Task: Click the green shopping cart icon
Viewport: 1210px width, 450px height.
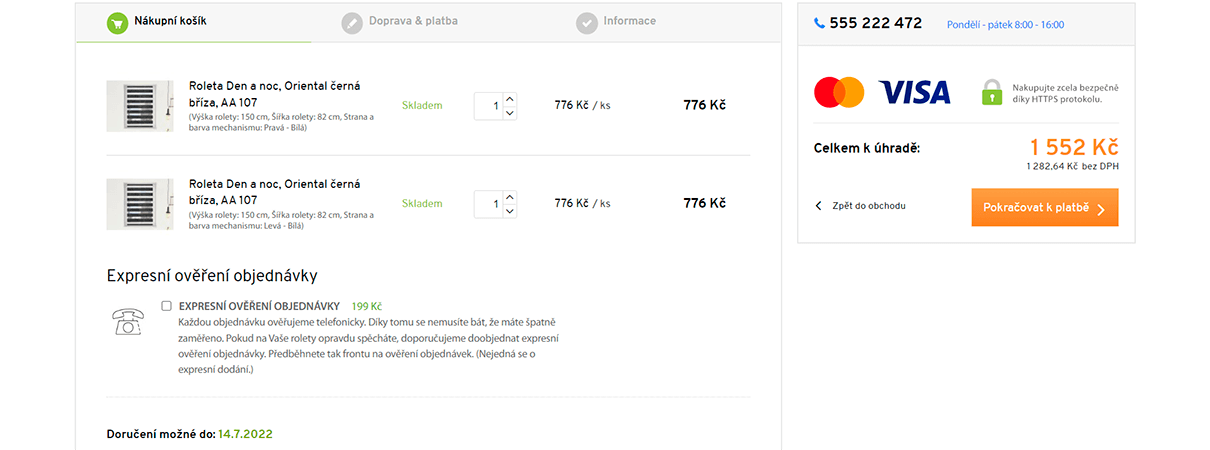Action: [118, 22]
